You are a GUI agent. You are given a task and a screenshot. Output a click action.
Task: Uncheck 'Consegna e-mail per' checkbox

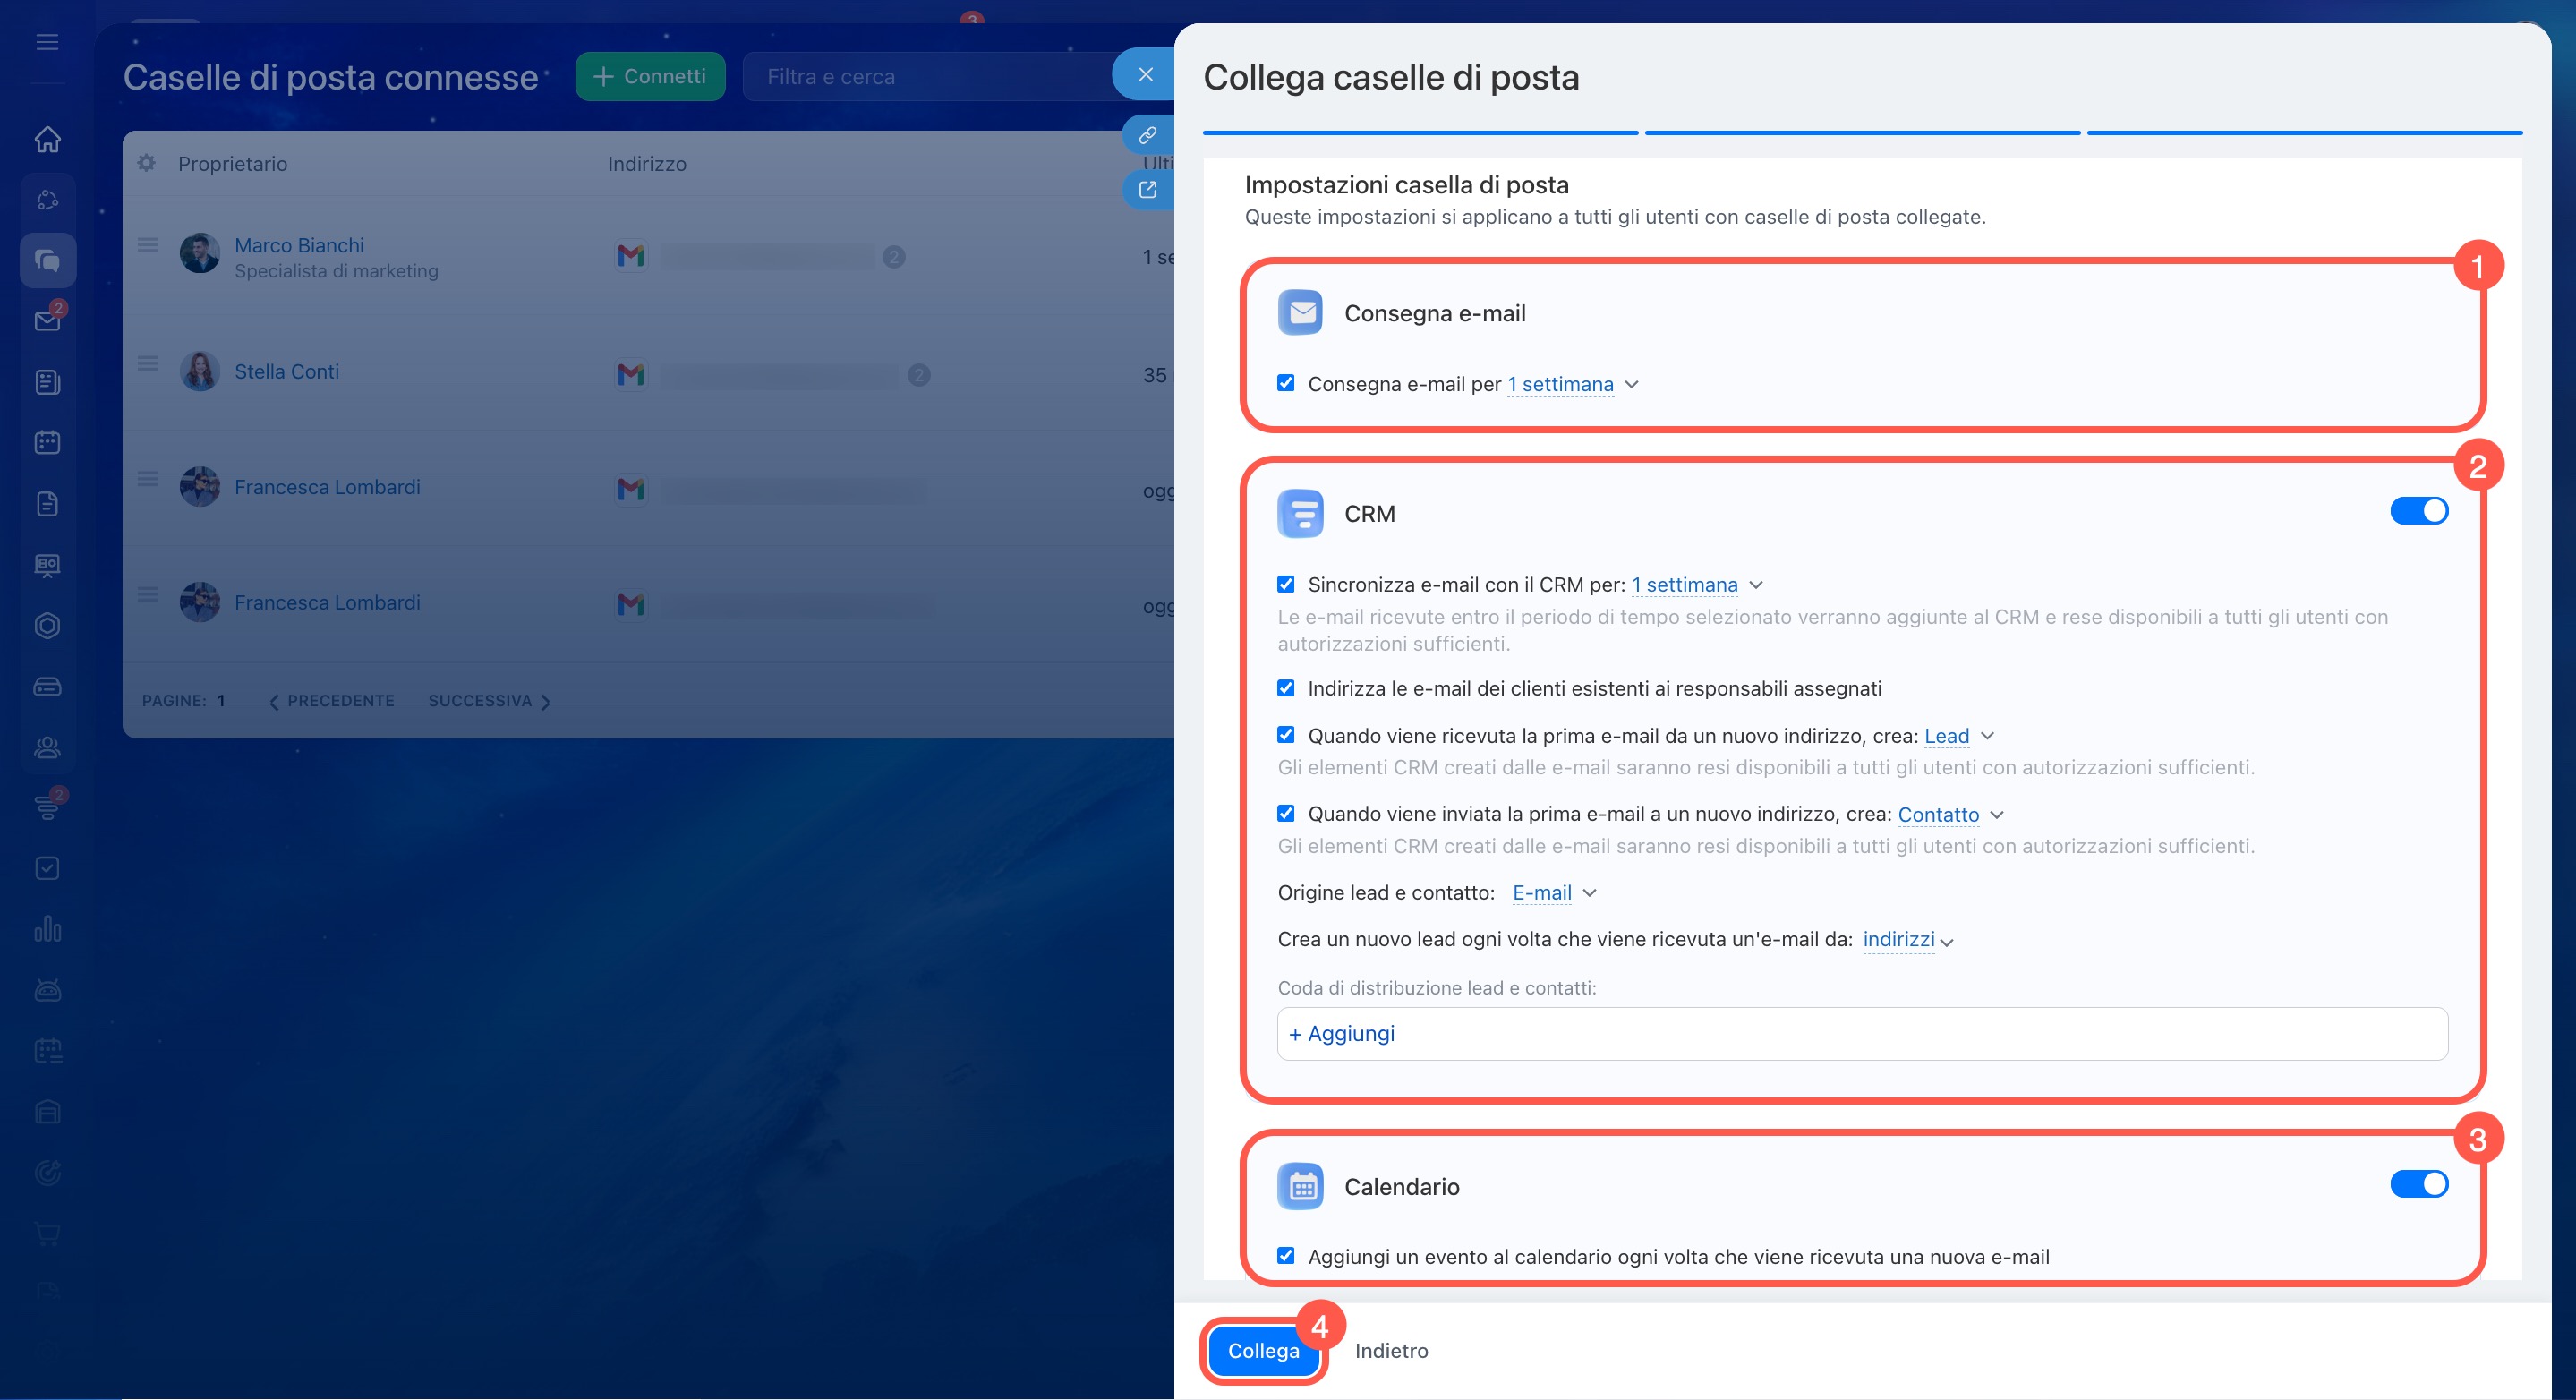pyautogui.click(x=1286, y=383)
